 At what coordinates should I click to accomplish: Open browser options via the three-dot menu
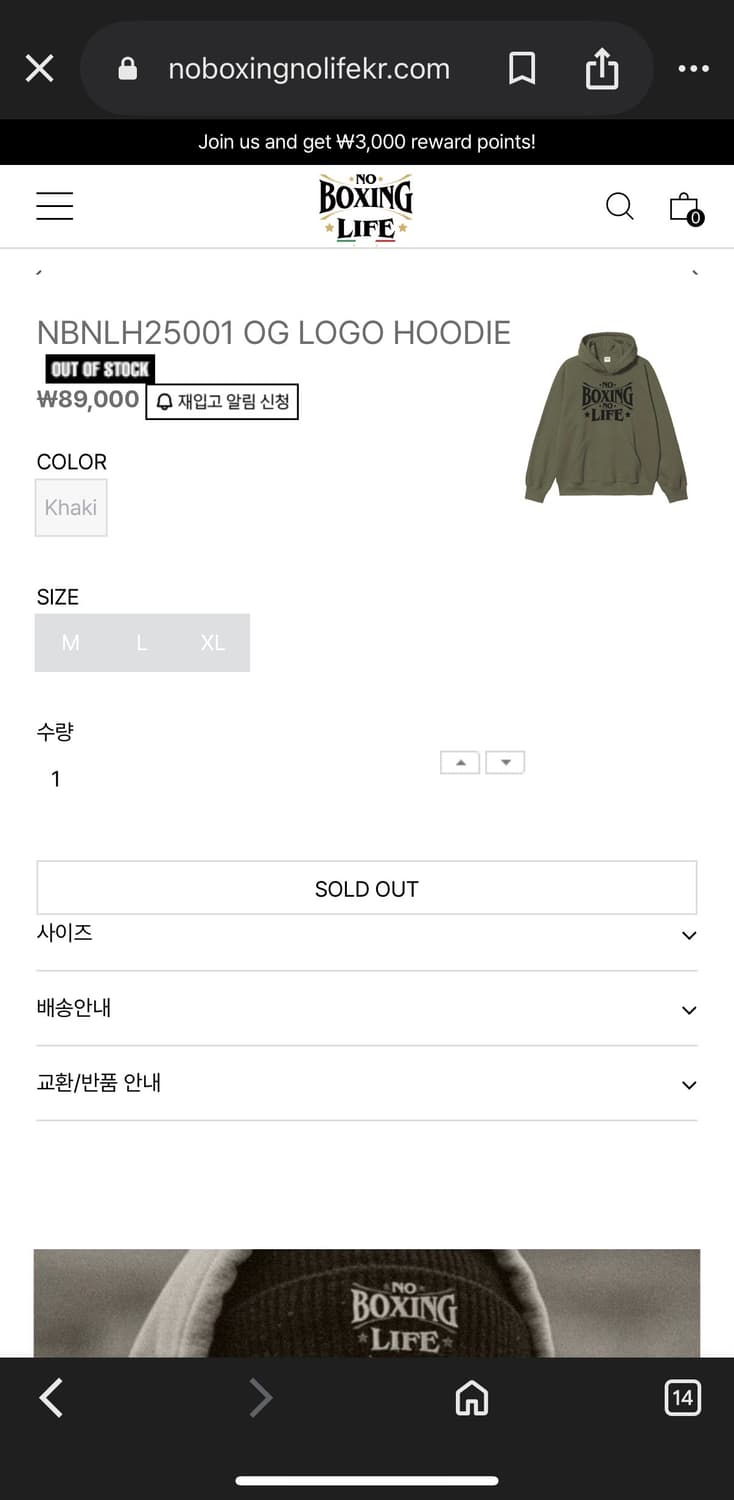pos(694,68)
